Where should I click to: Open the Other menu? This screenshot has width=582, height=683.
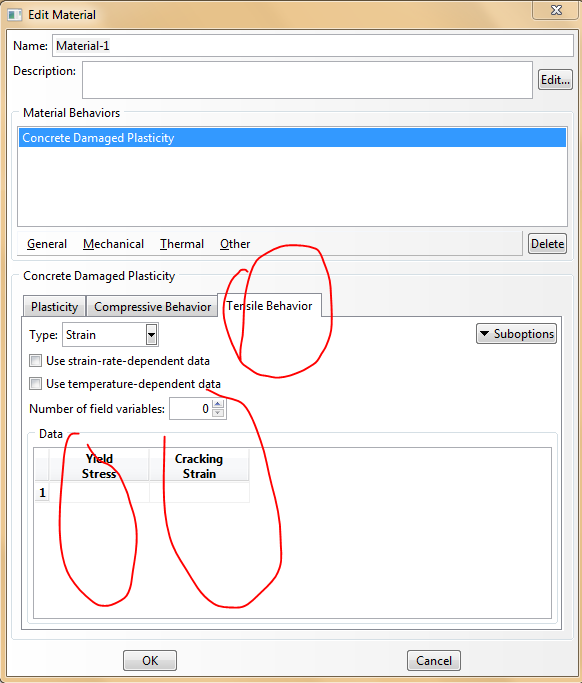pos(235,244)
